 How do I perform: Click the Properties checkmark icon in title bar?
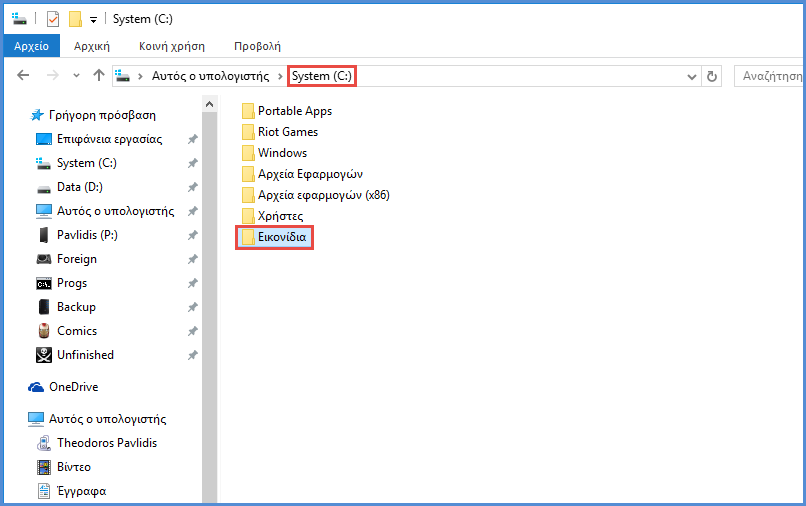(54, 19)
